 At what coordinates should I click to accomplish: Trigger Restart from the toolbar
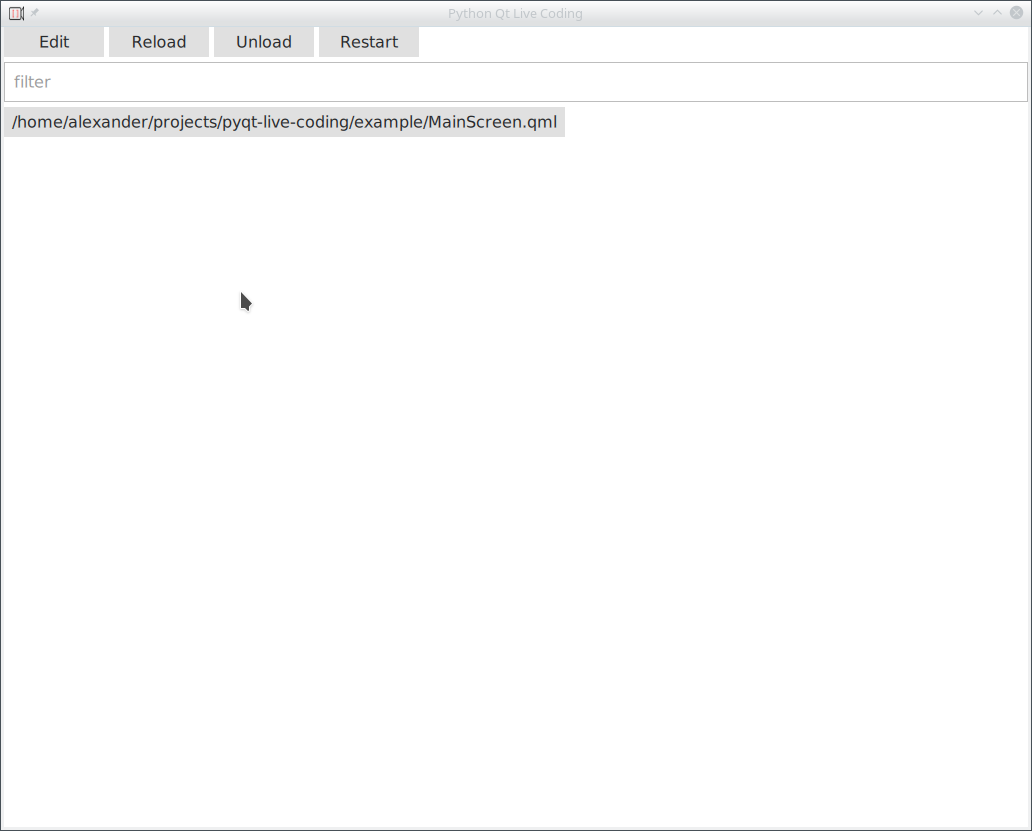coord(368,42)
